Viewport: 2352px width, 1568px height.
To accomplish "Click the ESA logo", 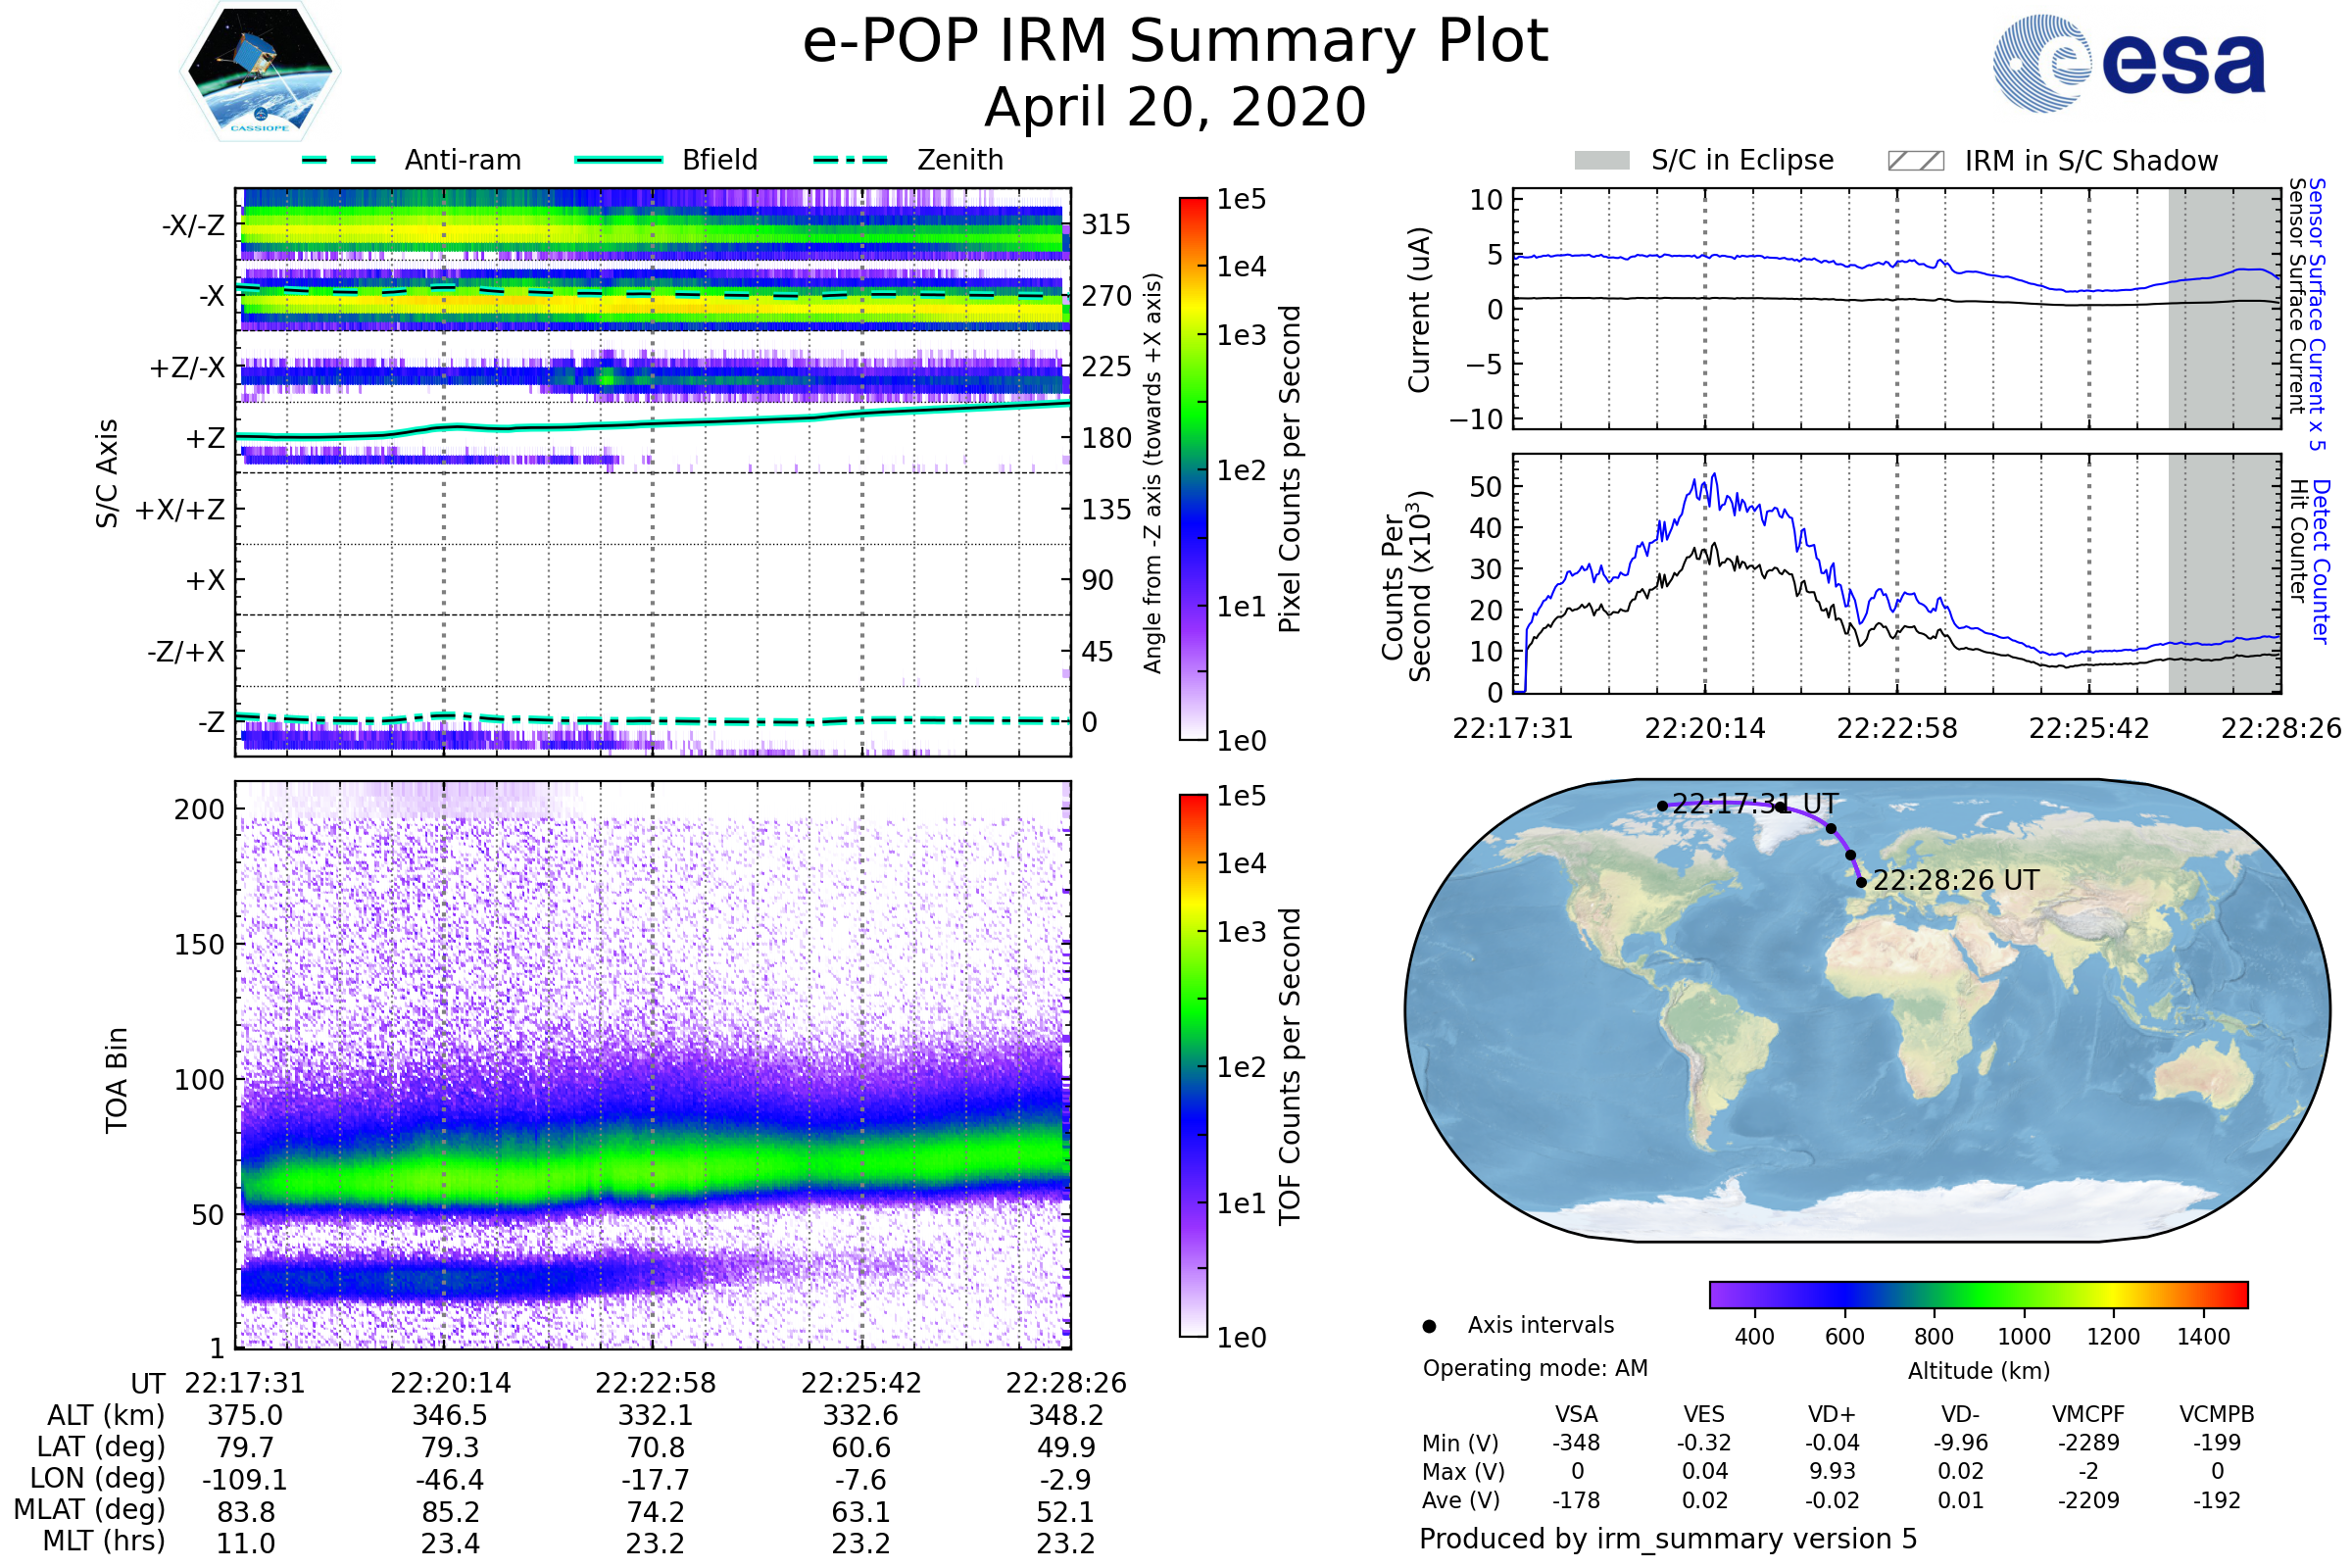I will point(2129,62).
